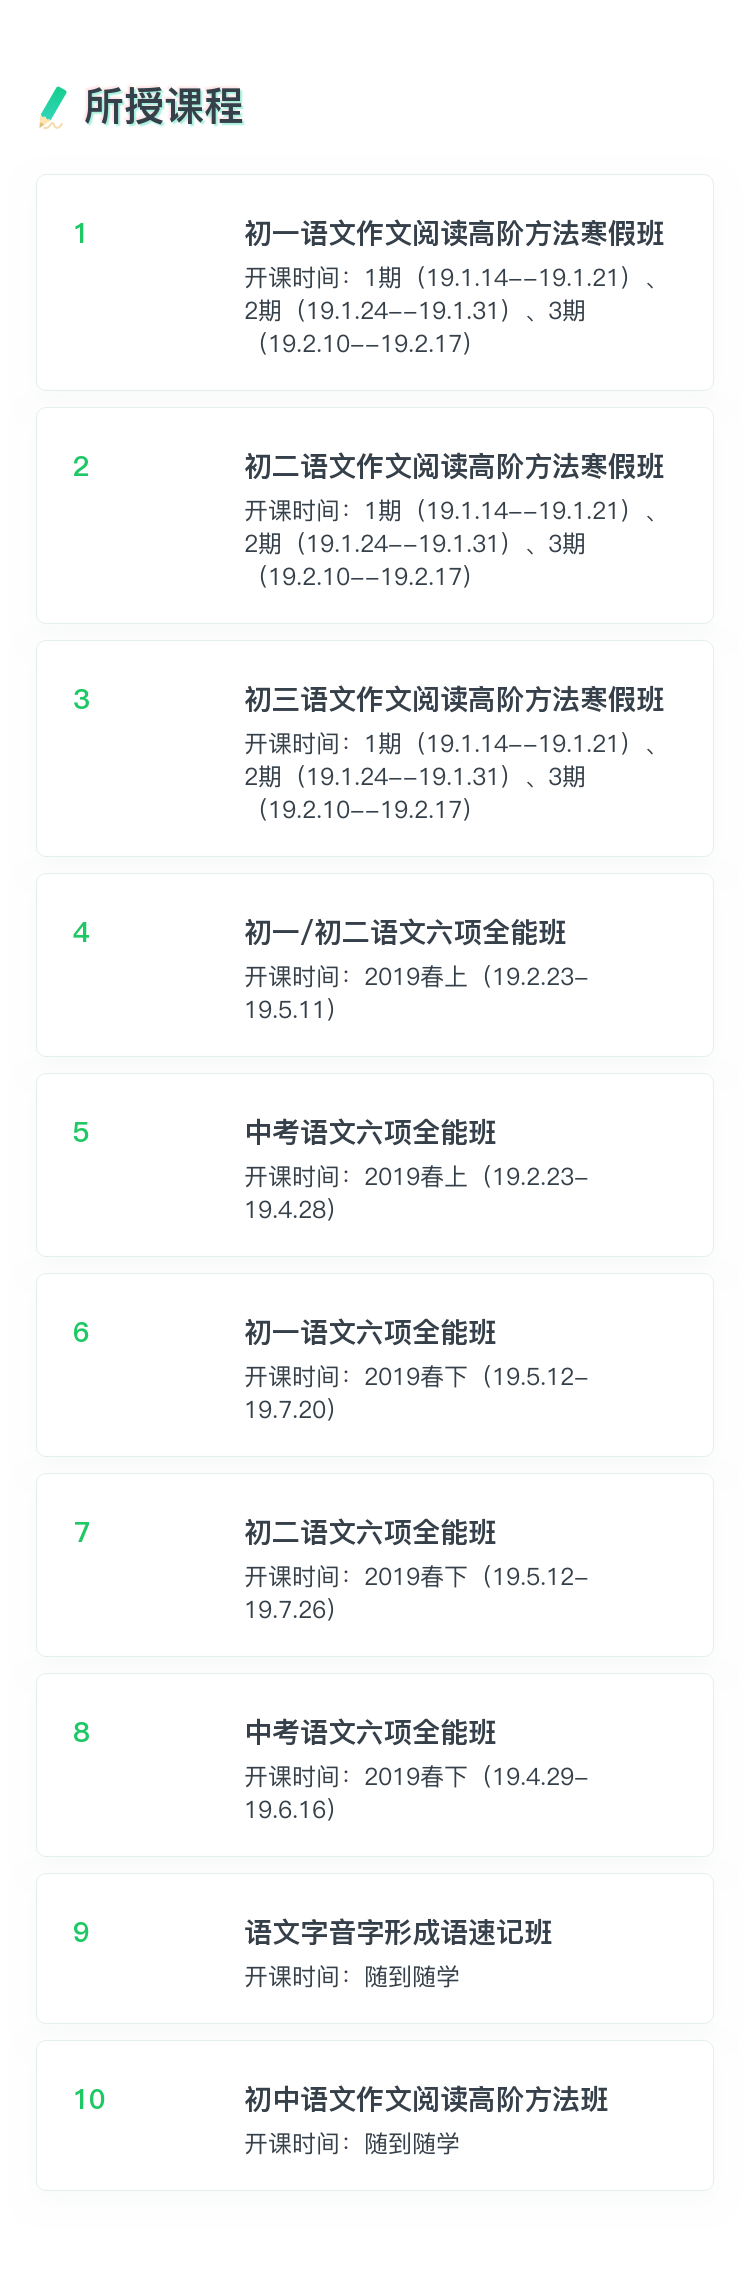
Task: Select 初一语文六项全能班 course title
Action: 371,1333
